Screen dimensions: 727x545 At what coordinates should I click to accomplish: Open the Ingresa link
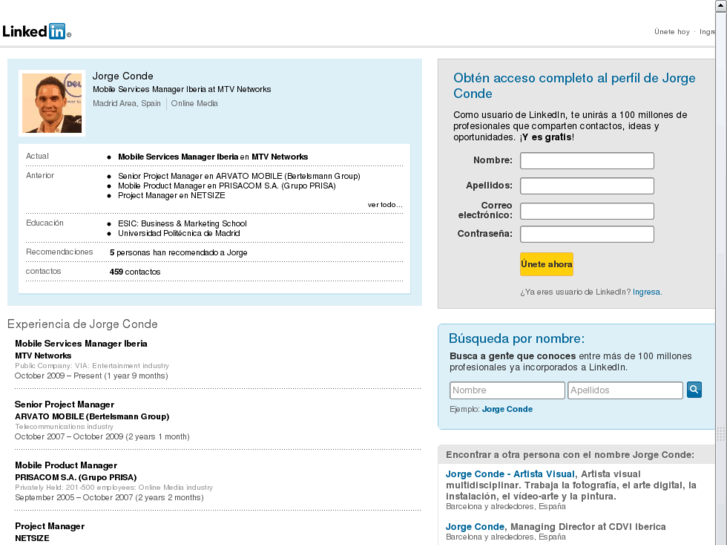pyautogui.click(x=646, y=292)
